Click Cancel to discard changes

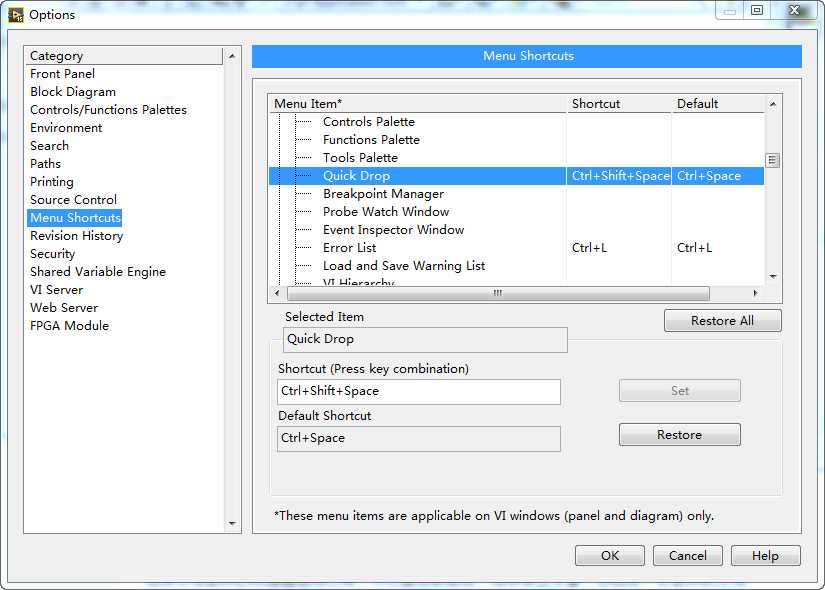[687, 556]
